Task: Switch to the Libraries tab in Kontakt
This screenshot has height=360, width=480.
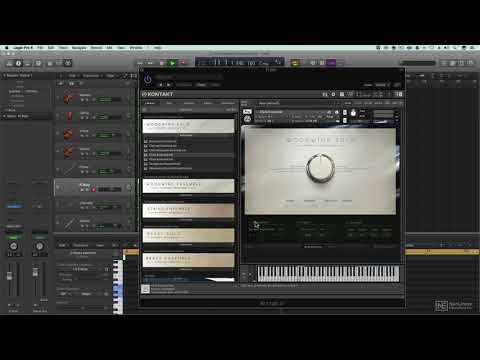Action: (150, 103)
